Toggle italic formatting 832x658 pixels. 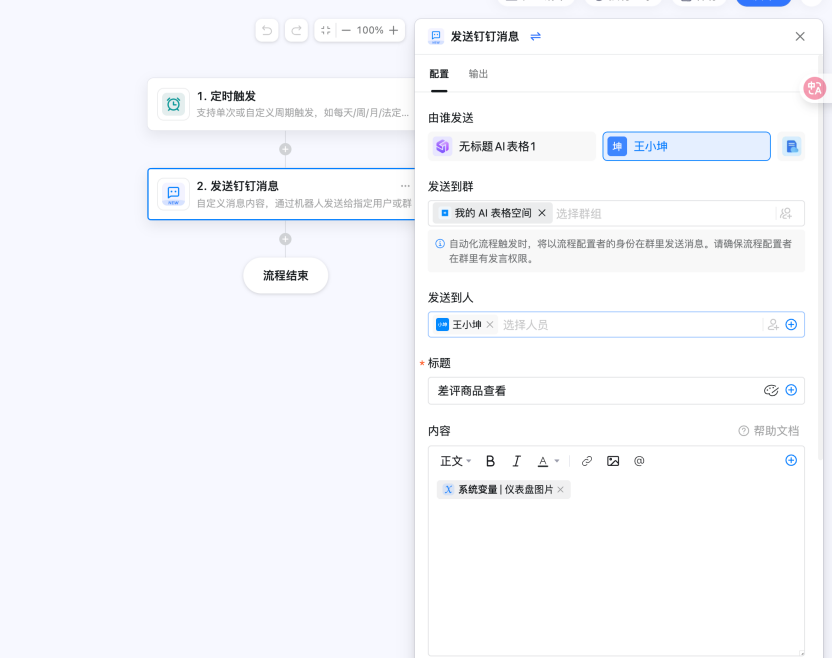pos(517,461)
